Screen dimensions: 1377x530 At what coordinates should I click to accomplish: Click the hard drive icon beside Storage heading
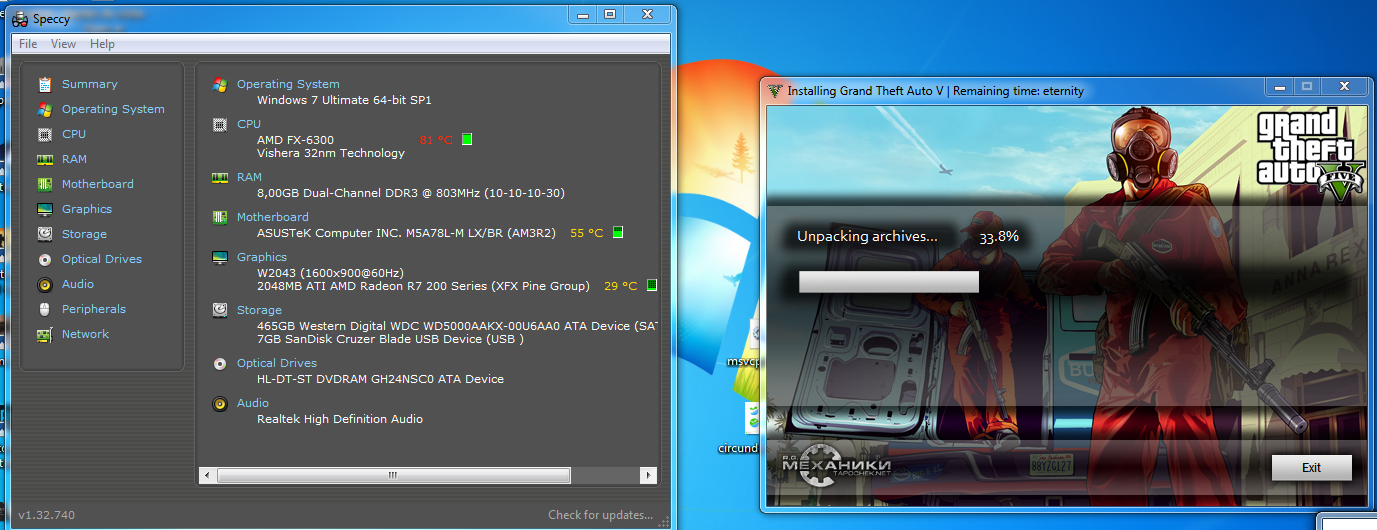219,310
